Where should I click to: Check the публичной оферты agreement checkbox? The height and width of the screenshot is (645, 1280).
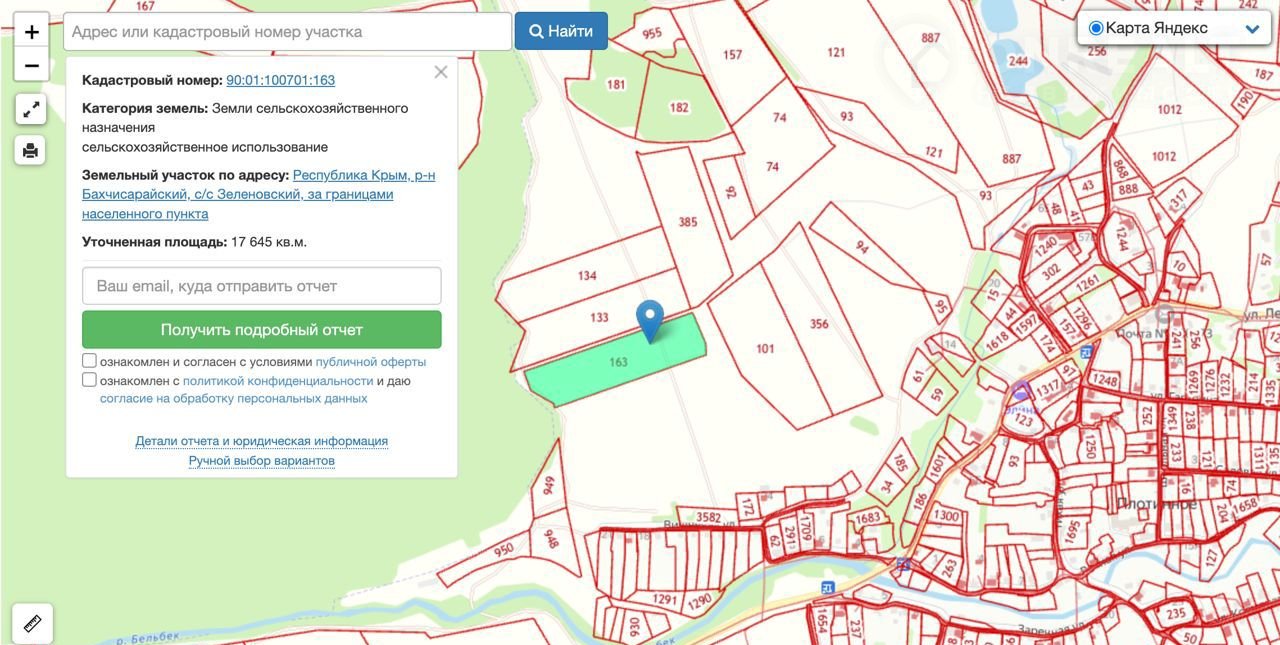click(x=90, y=361)
